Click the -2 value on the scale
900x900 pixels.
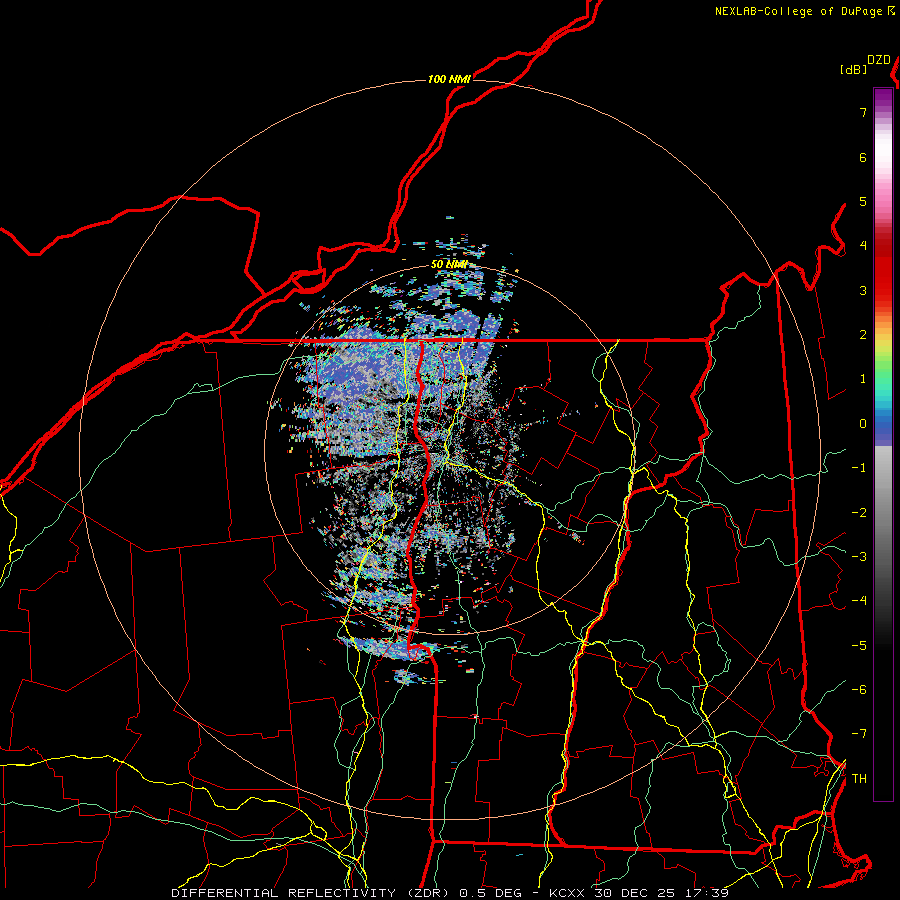point(859,513)
